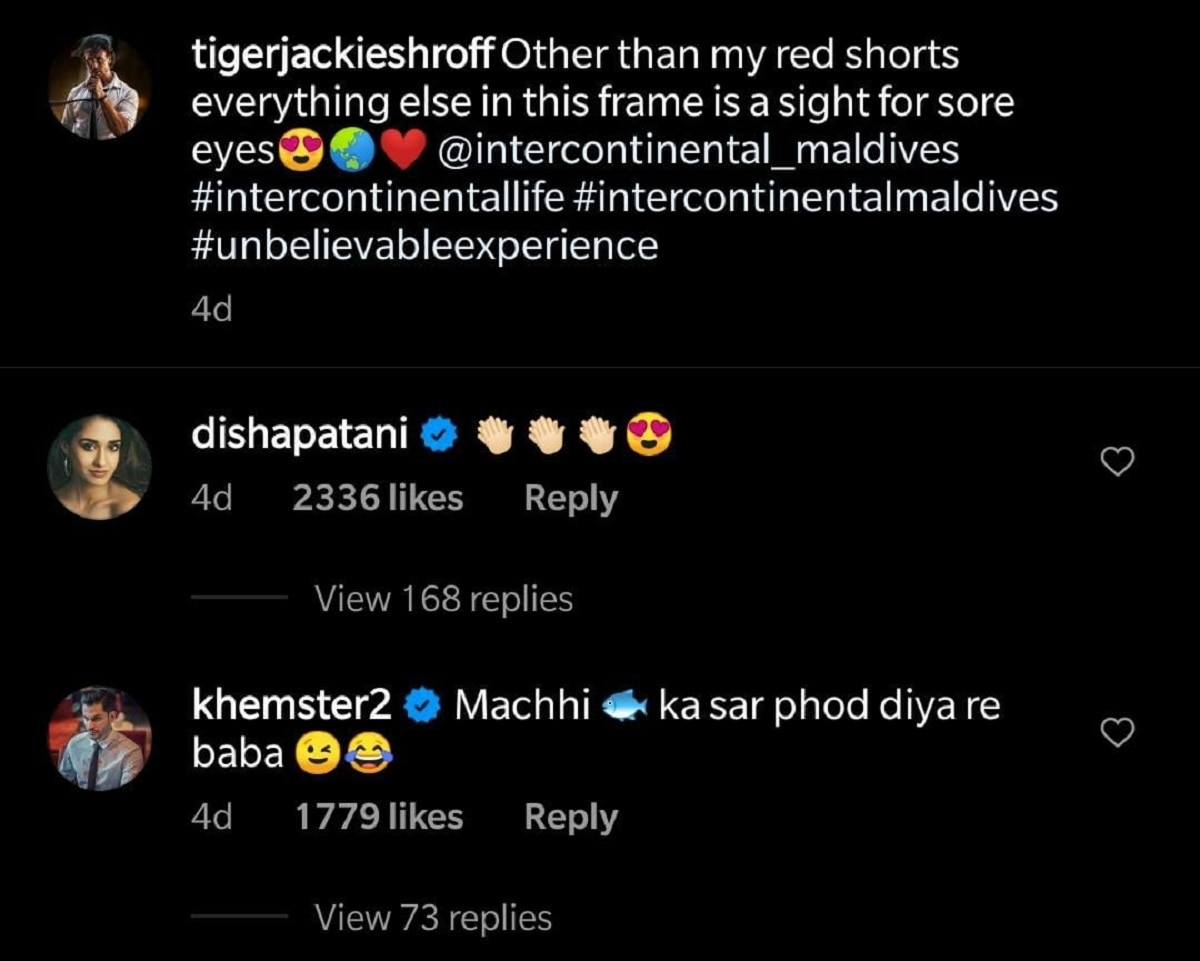
Task: Open khemster2's profile picture
Action: (x=99, y=738)
